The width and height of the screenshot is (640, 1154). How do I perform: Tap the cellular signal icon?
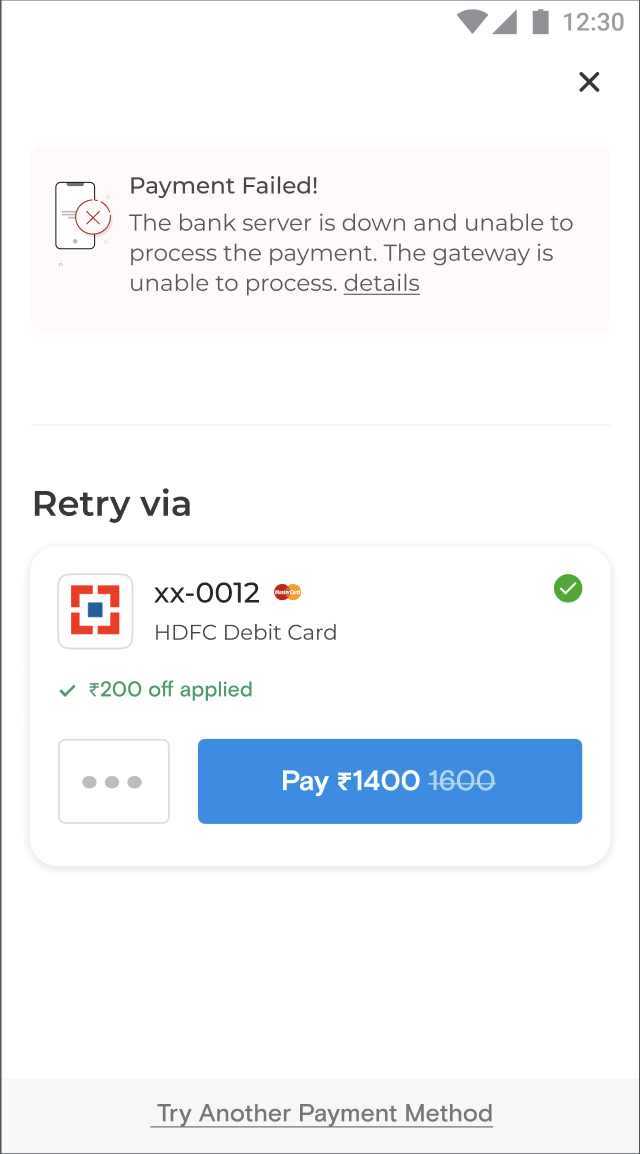505,21
